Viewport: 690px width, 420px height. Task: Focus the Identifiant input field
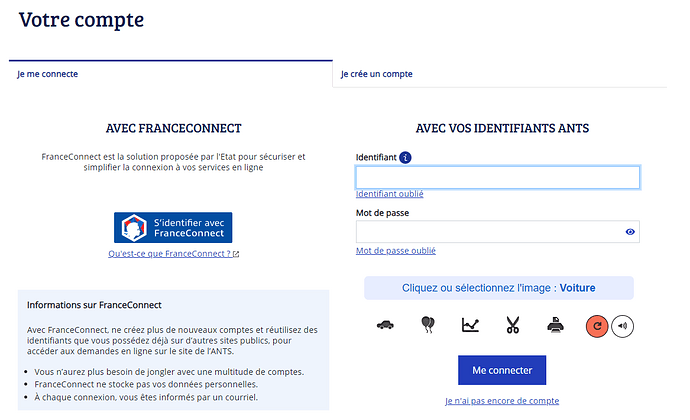pyautogui.click(x=498, y=177)
